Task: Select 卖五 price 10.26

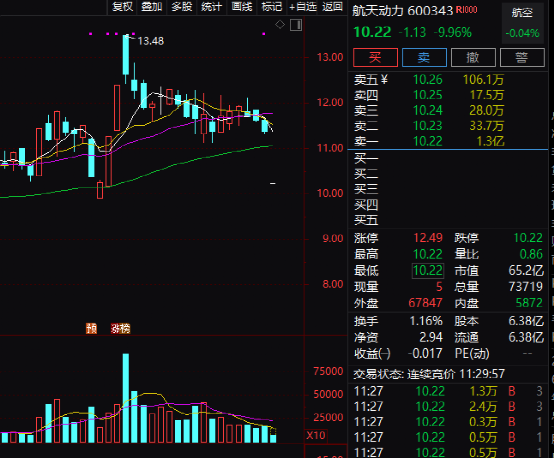Action: click(428, 80)
